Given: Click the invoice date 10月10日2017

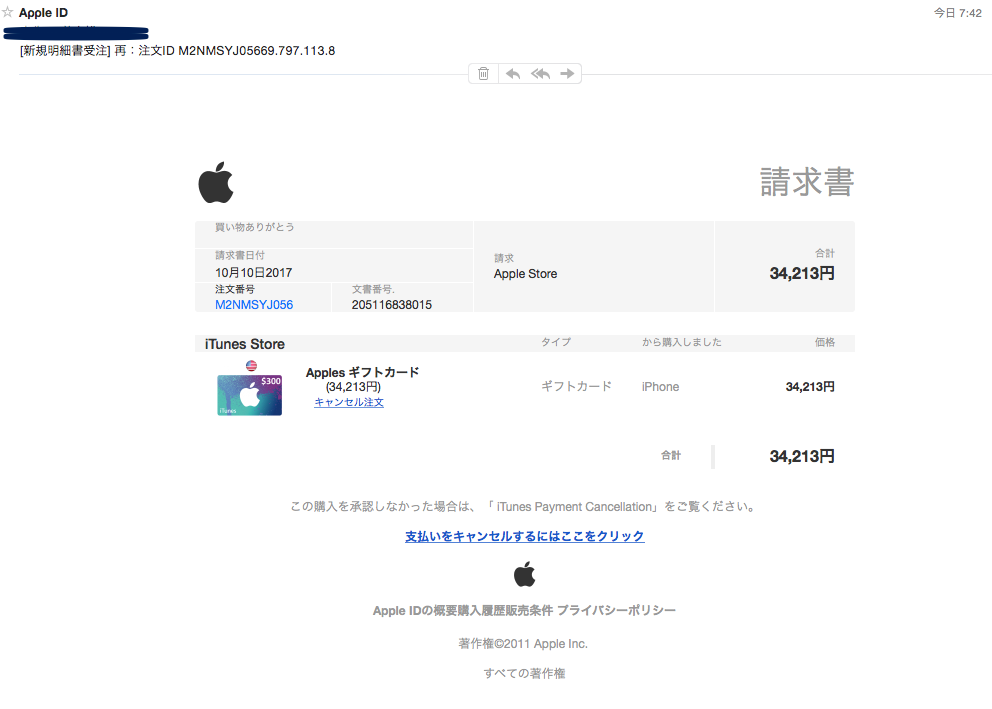Looking at the screenshot, I should 254,273.
